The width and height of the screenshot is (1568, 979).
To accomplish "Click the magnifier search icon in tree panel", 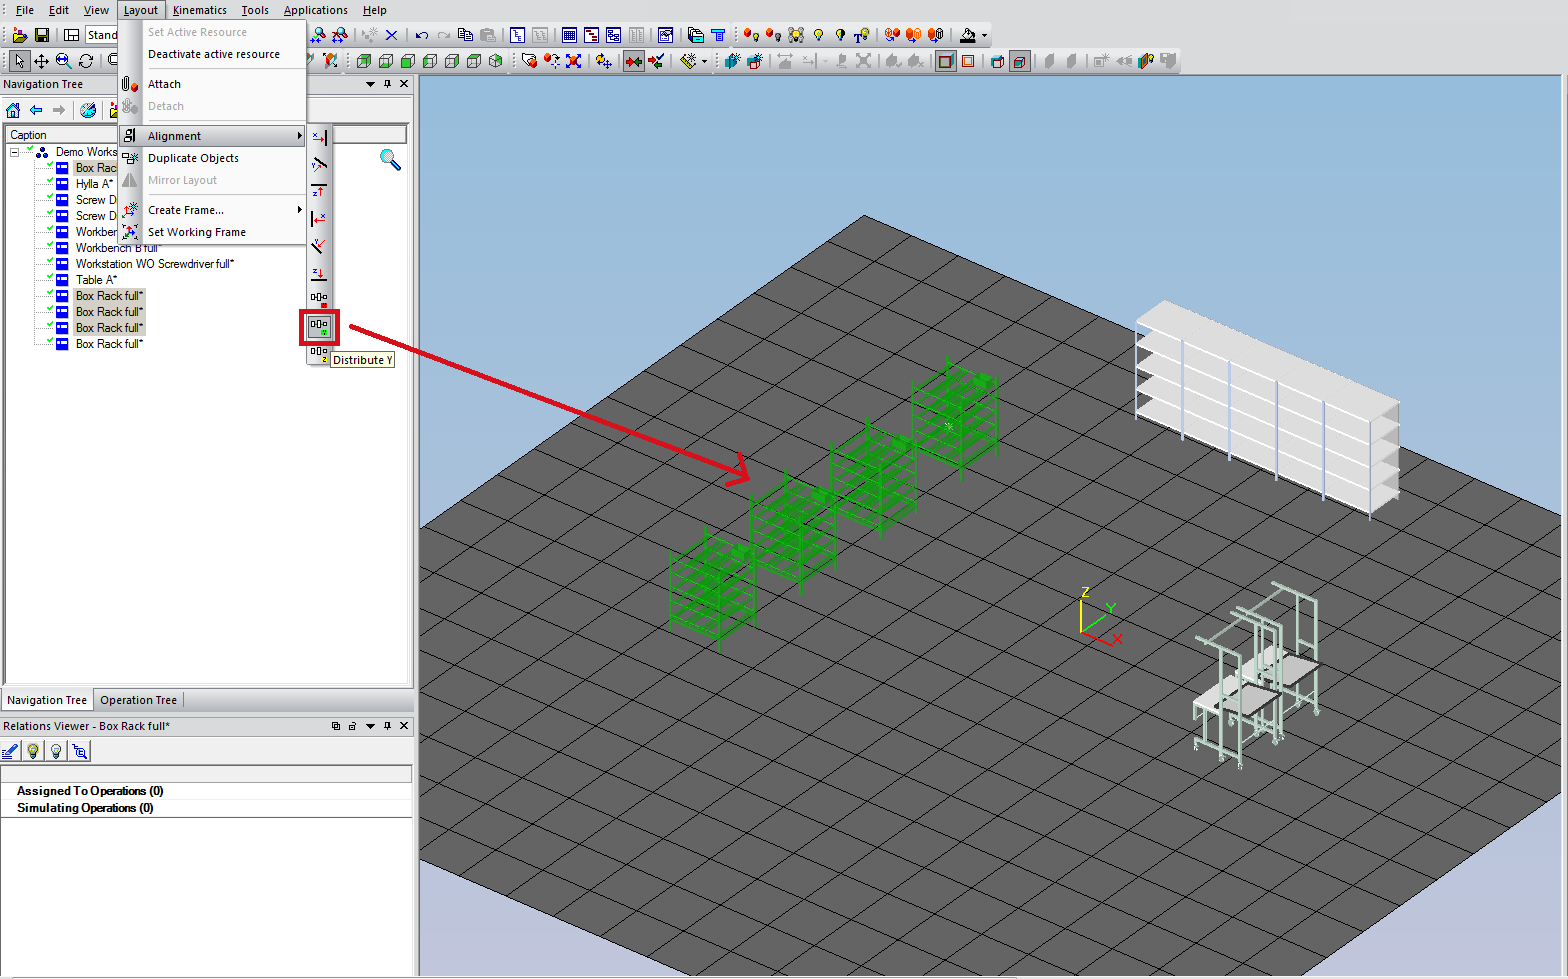I will tap(390, 159).
